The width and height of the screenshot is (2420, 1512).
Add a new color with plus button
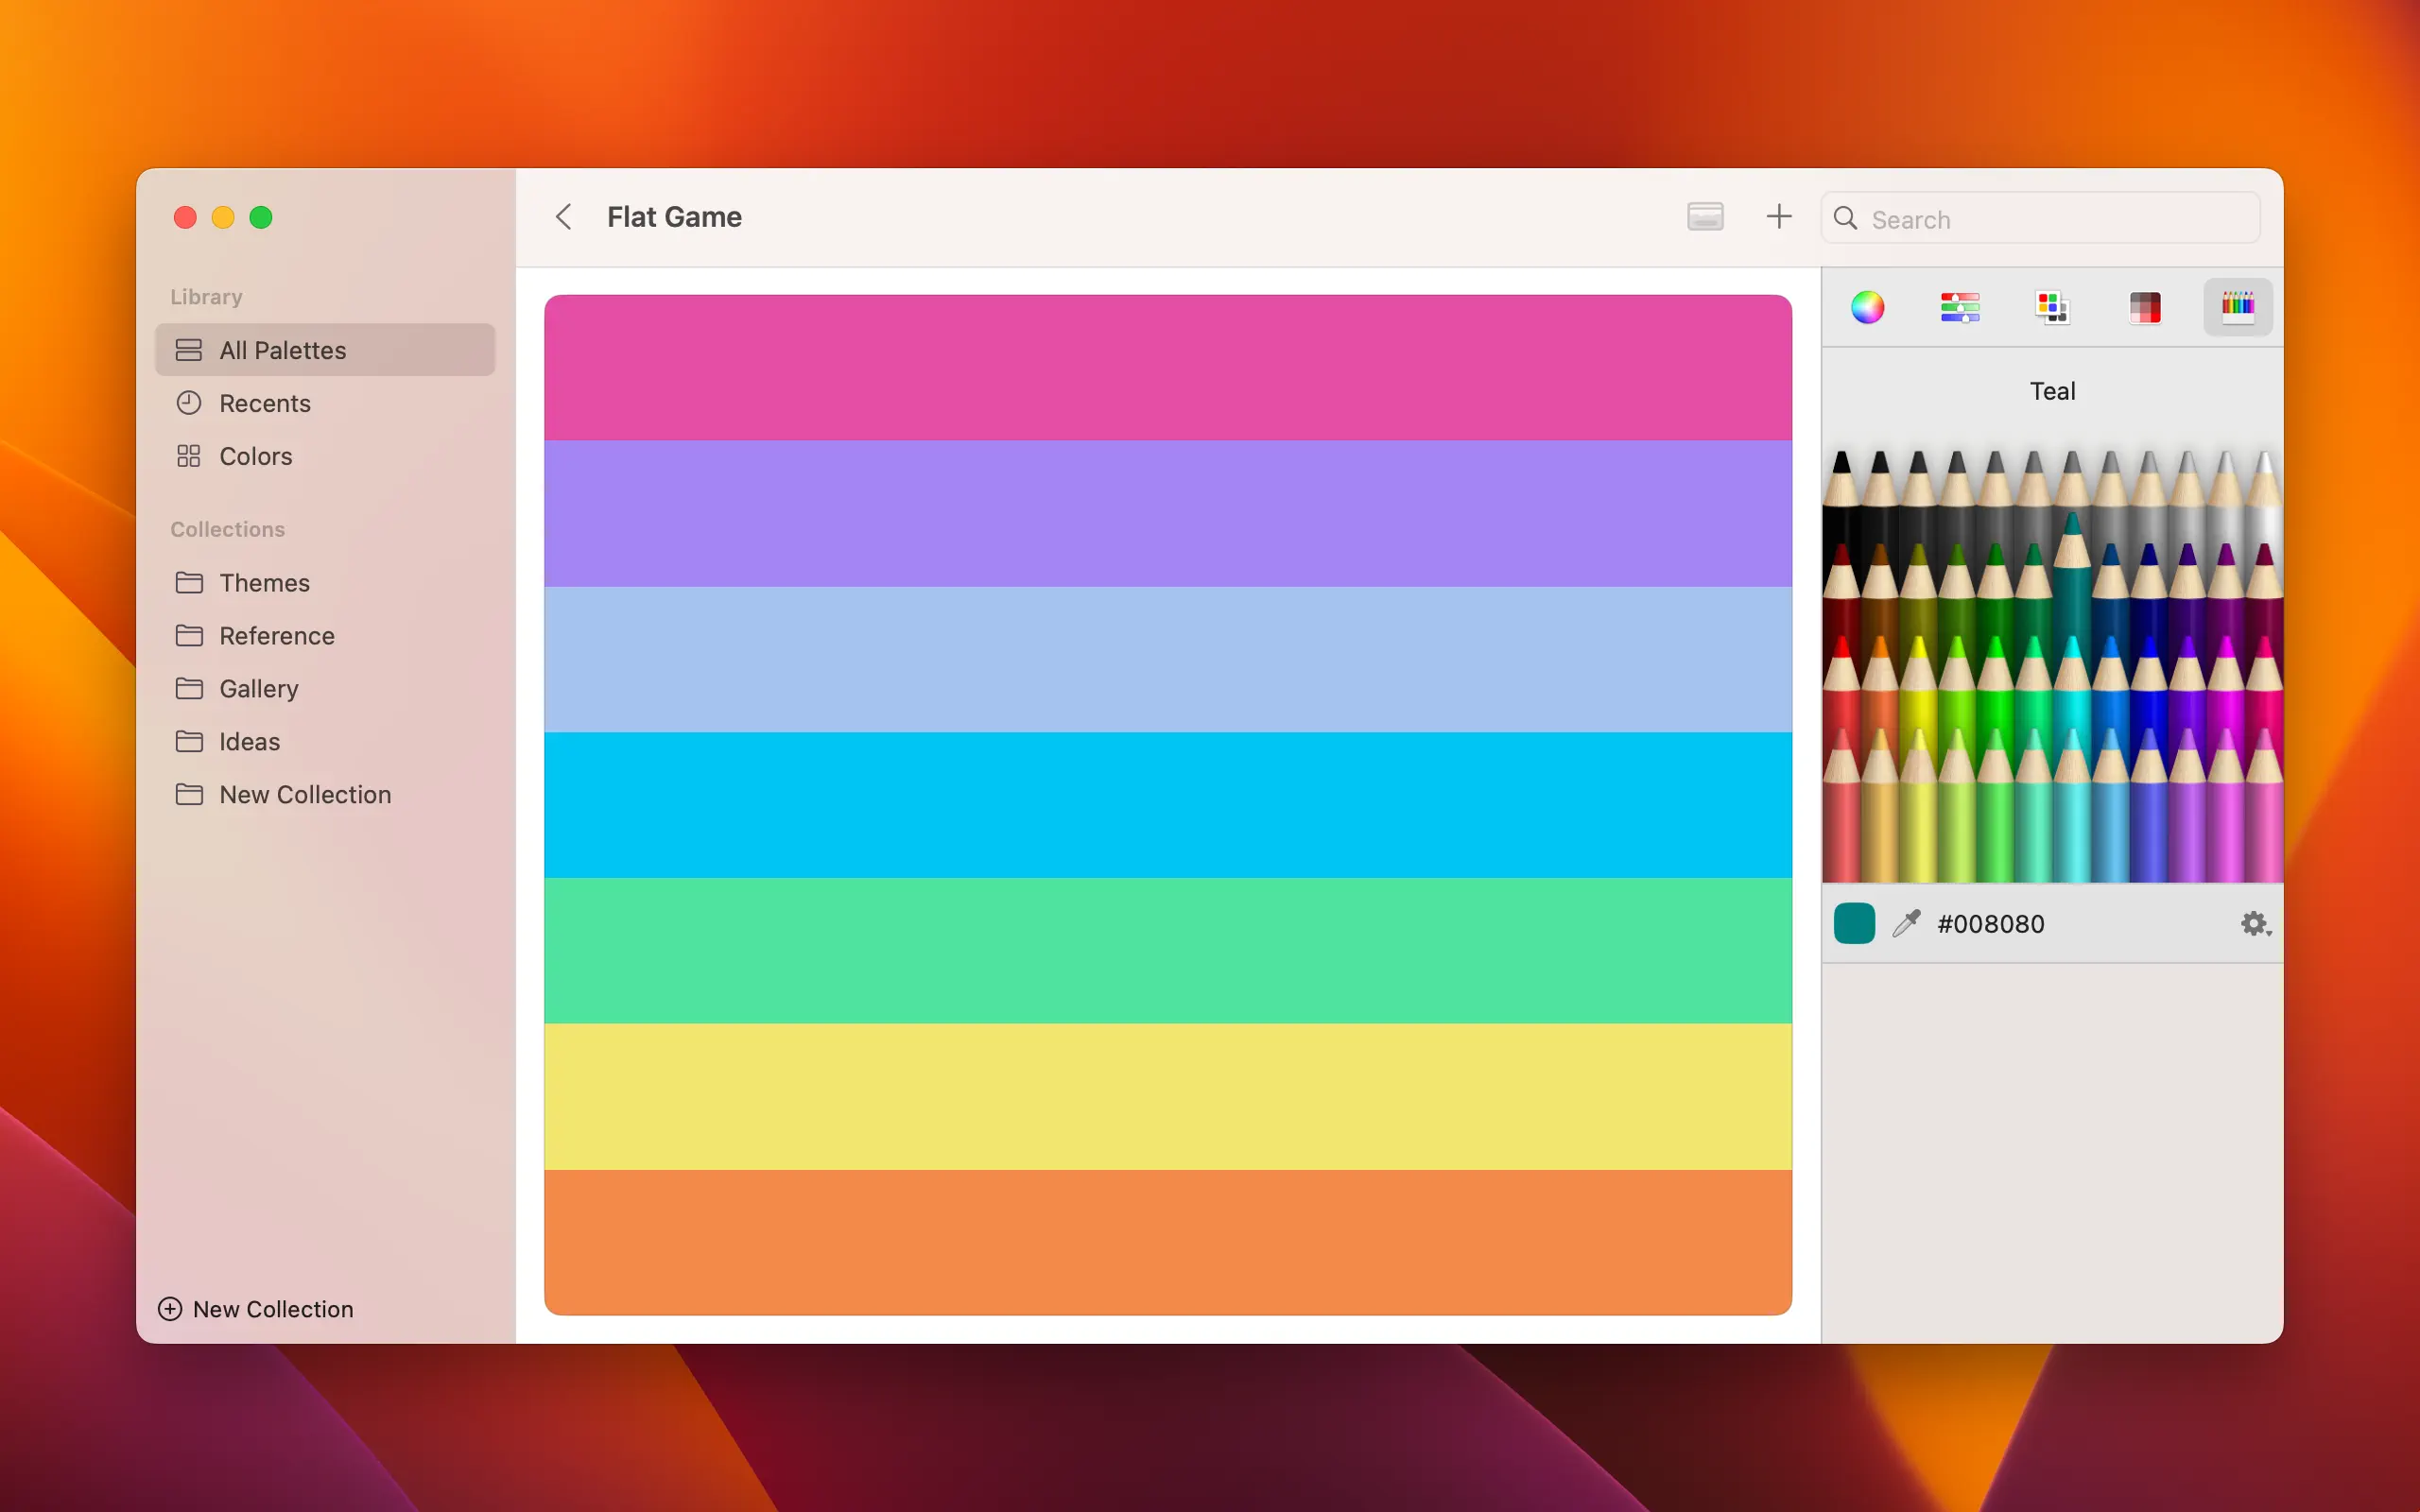[1778, 217]
